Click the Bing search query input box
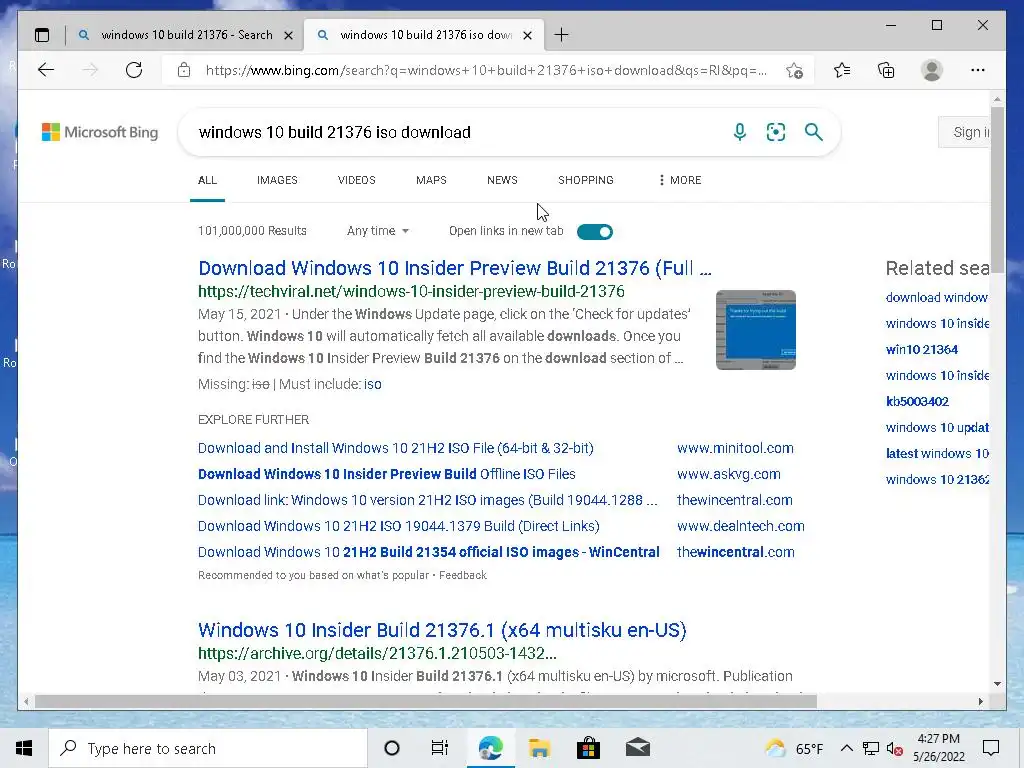 (457, 133)
